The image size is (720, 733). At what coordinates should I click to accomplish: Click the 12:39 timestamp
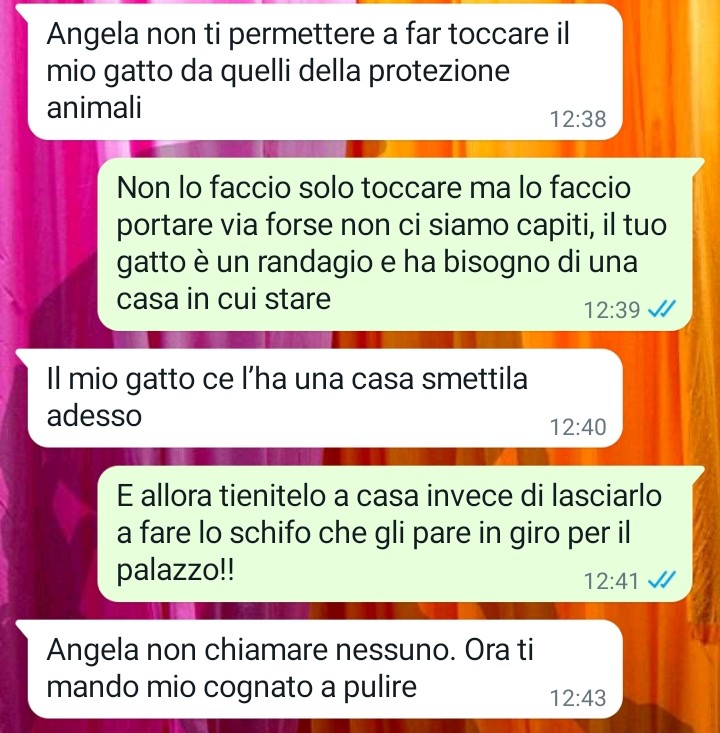click(x=612, y=309)
